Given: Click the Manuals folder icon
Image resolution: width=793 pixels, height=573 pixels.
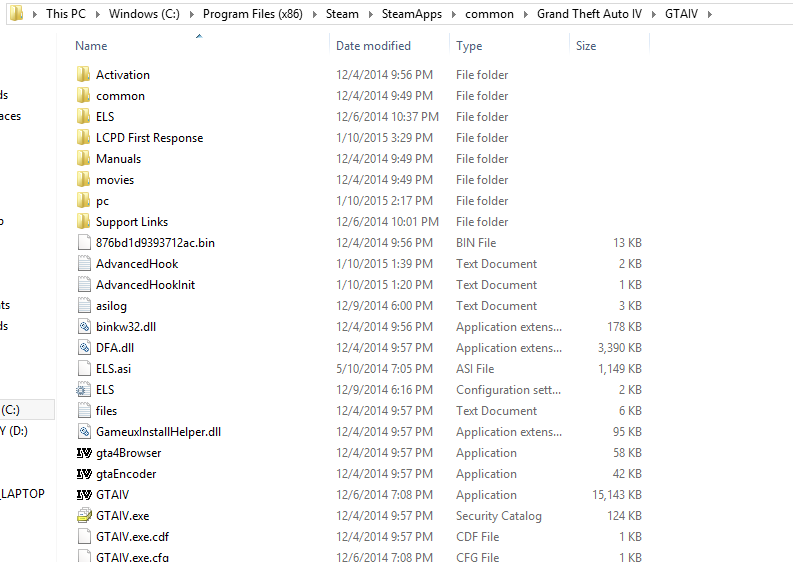Looking at the screenshot, I should (x=84, y=158).
